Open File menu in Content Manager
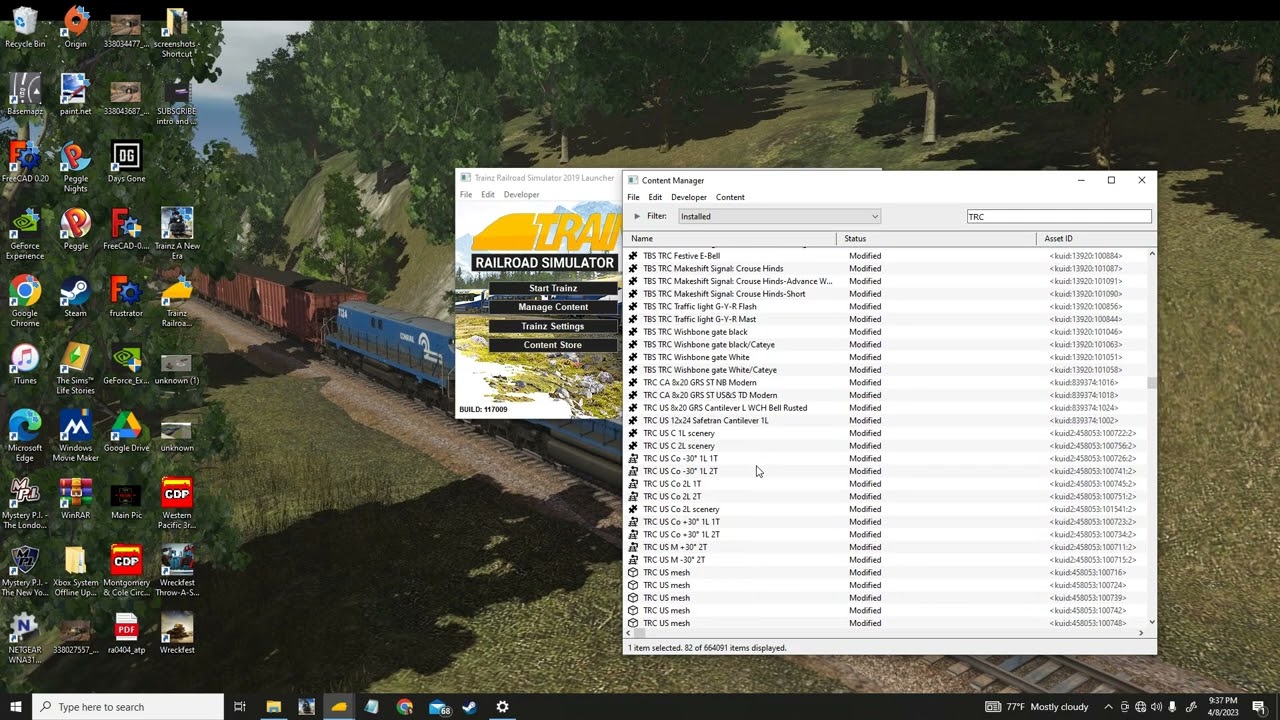This screenshot has width=1280, height=720. pyautogui.click(x=633, y=197)
